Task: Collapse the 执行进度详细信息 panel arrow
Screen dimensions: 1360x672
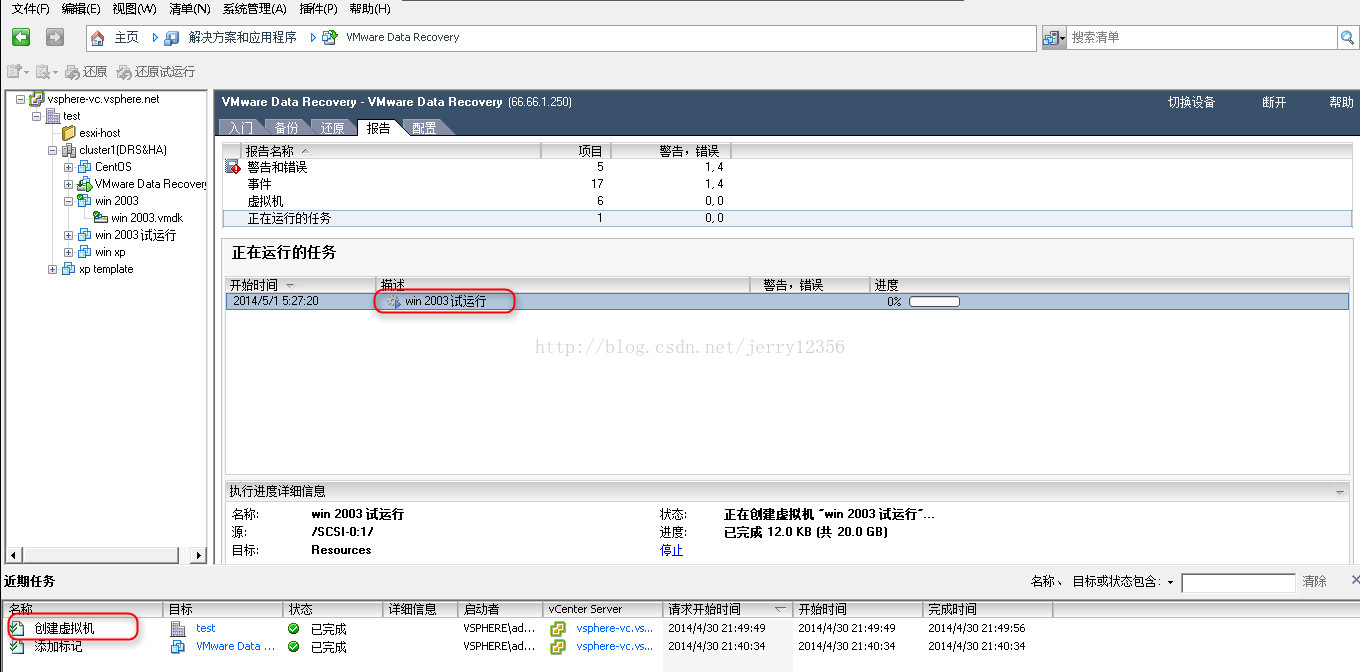Action: [1340, 492]
